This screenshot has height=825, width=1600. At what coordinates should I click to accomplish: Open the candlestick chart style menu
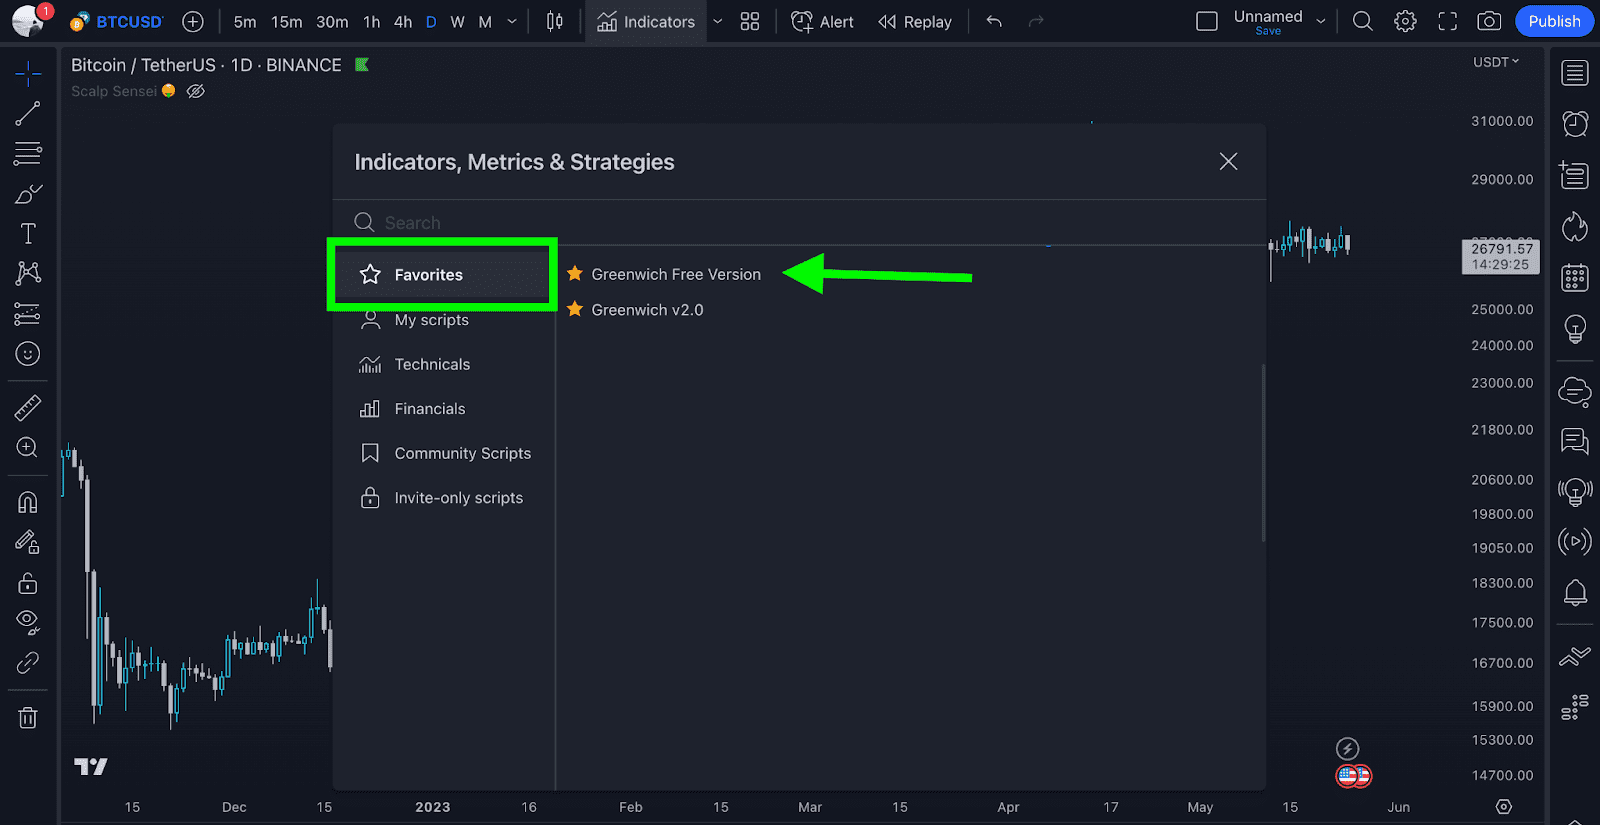click(555, 21)
